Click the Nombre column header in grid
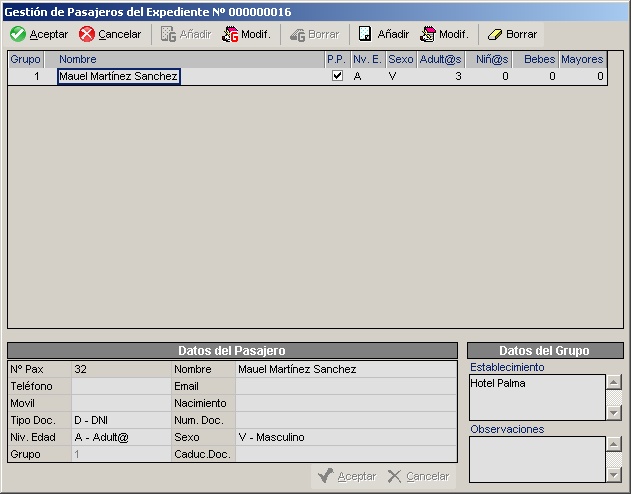Screen dimensions: 631x494 tap(191, 60)
